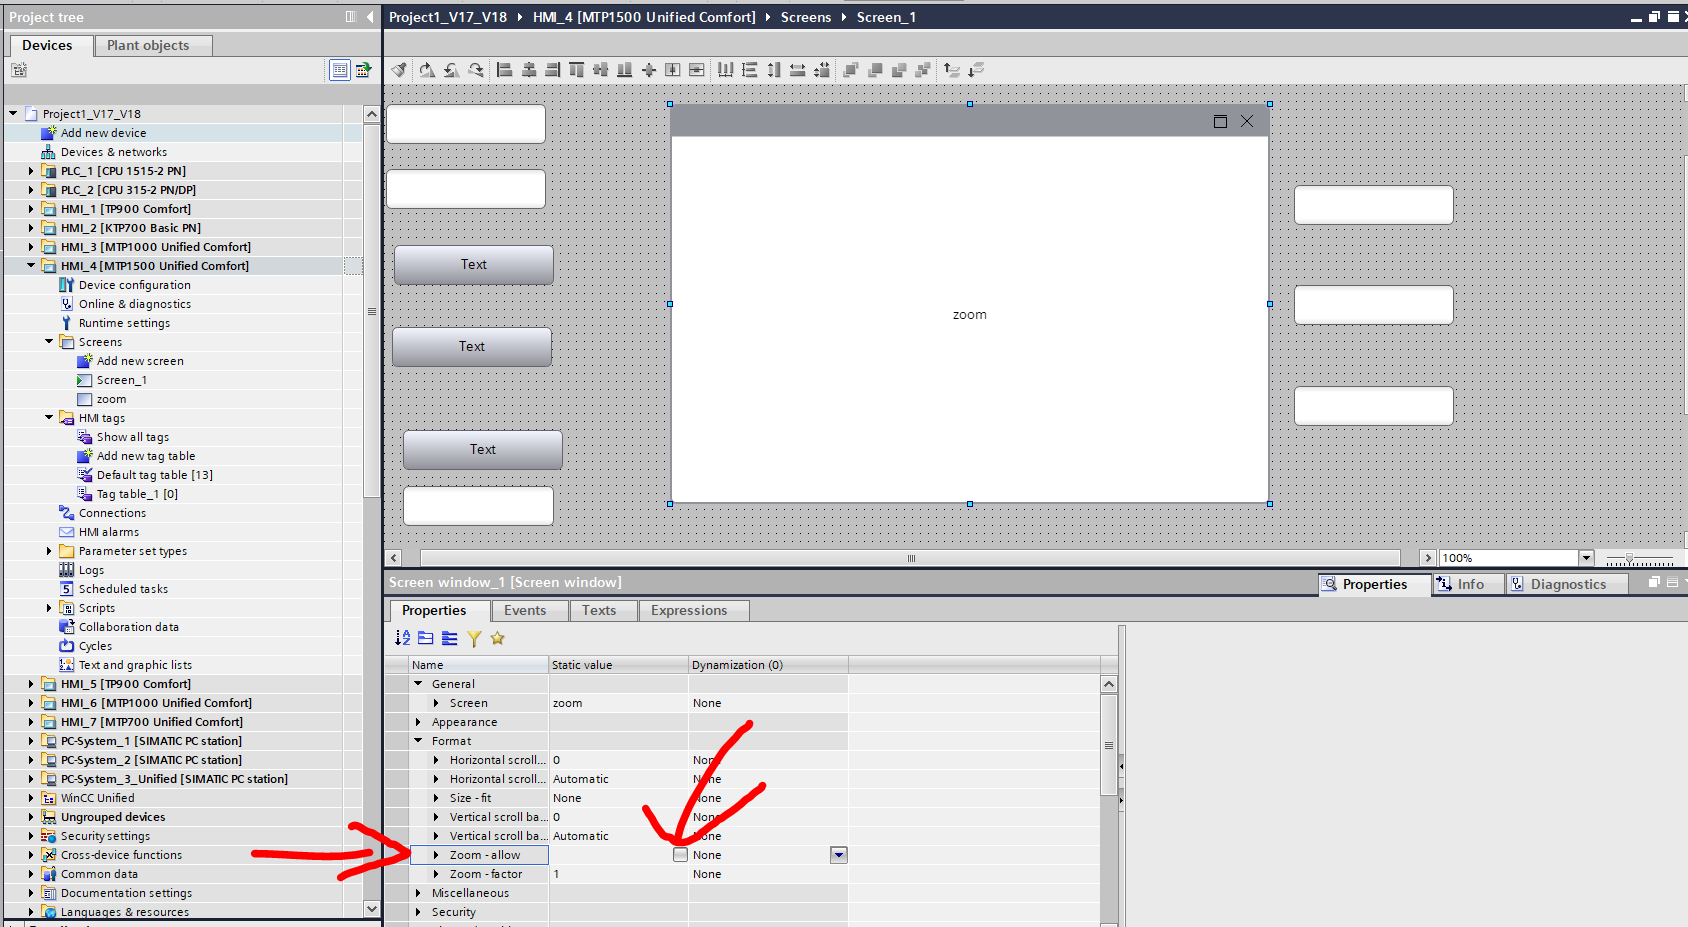Collapse the HMI tags folder

(x=49, y=418)
